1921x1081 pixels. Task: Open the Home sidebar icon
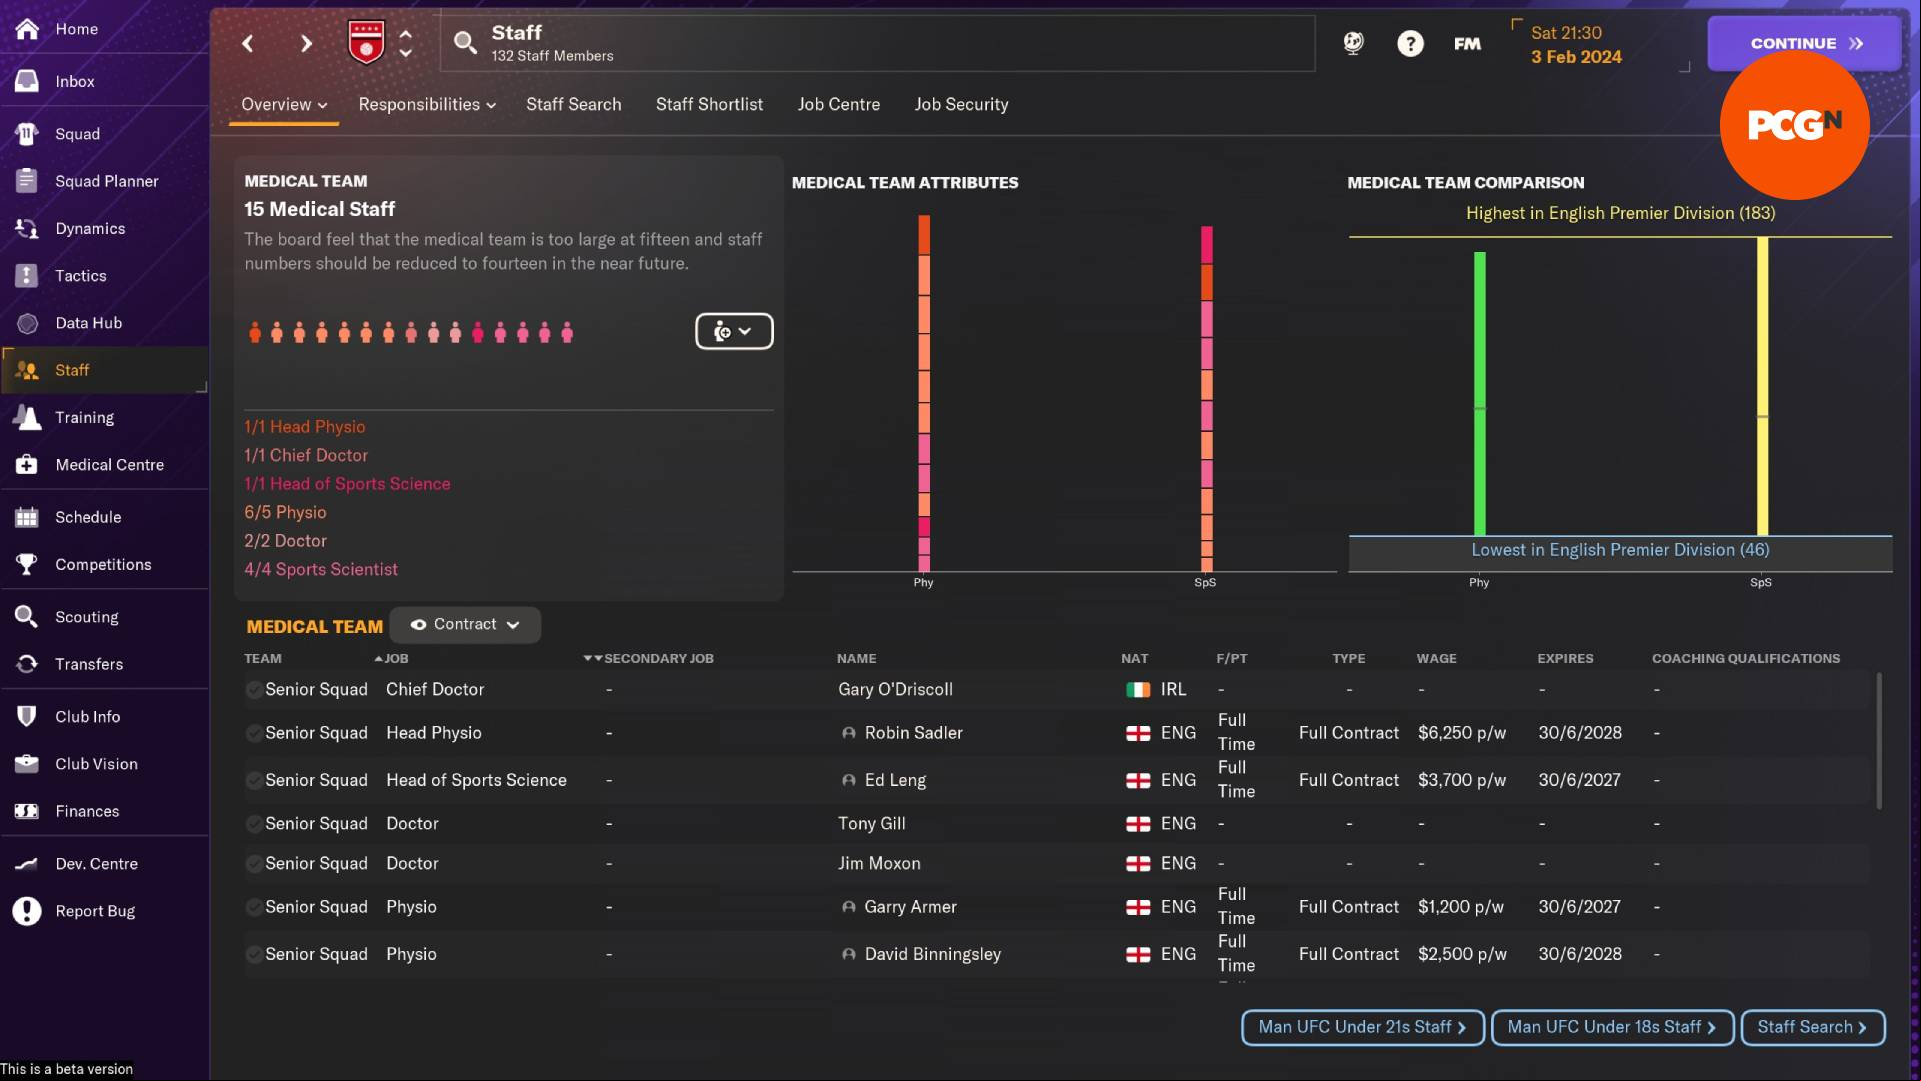27,29
